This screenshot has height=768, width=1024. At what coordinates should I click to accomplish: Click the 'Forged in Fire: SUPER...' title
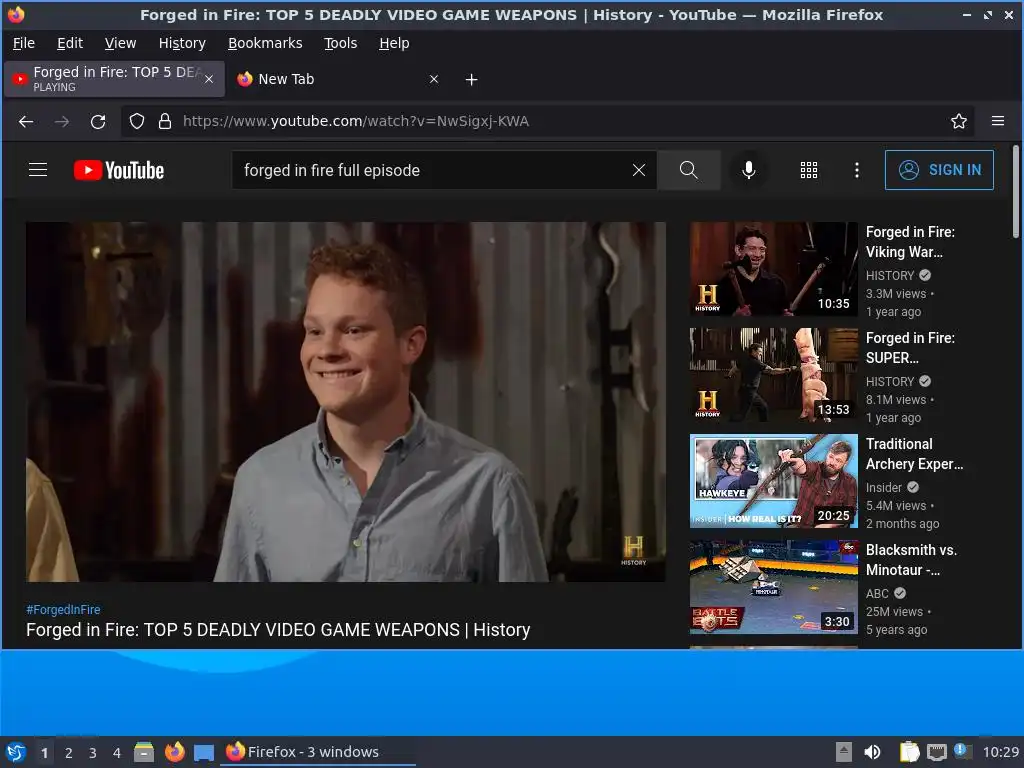click(910, 347)
